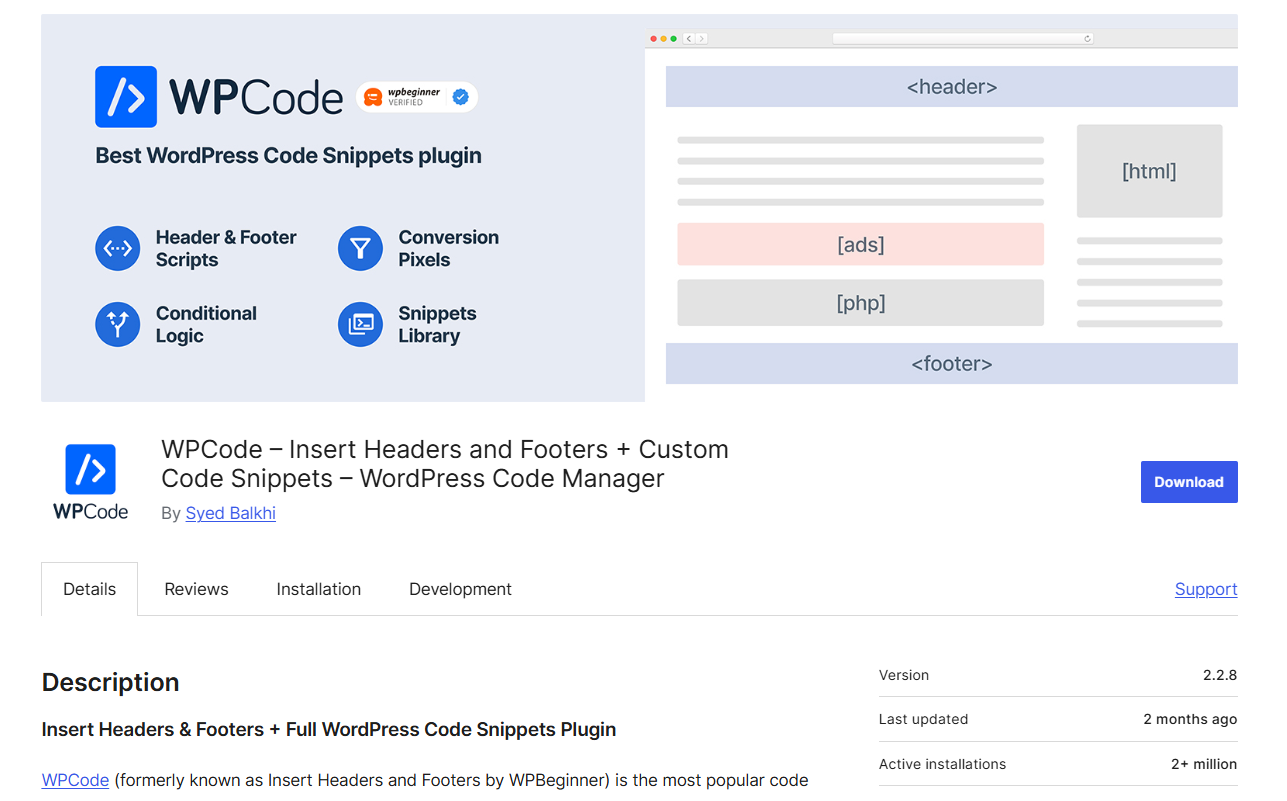Select the Header & Footer Scripts icon

click(117, 248)
